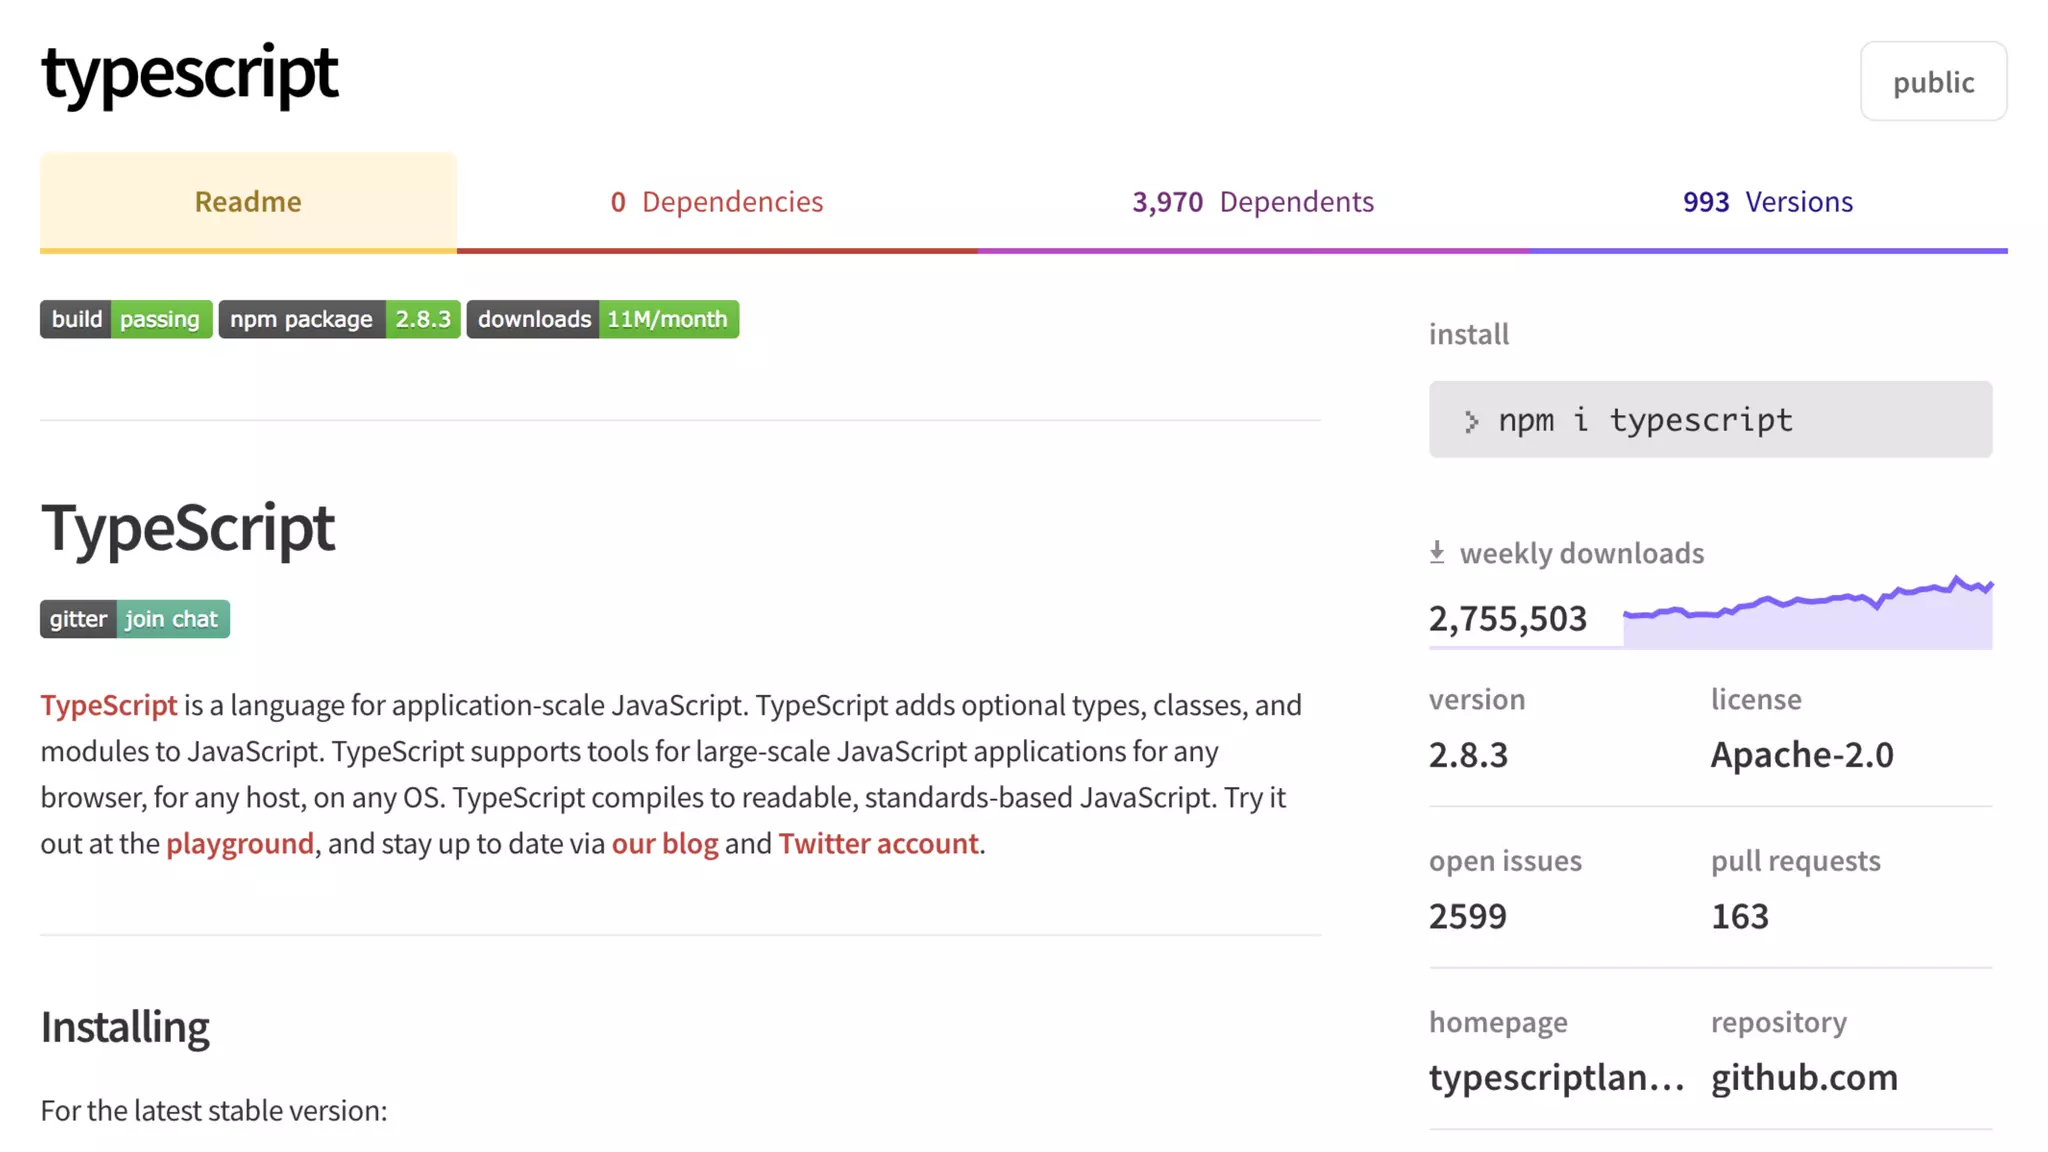Visit the our blog link

coord(665,843)
